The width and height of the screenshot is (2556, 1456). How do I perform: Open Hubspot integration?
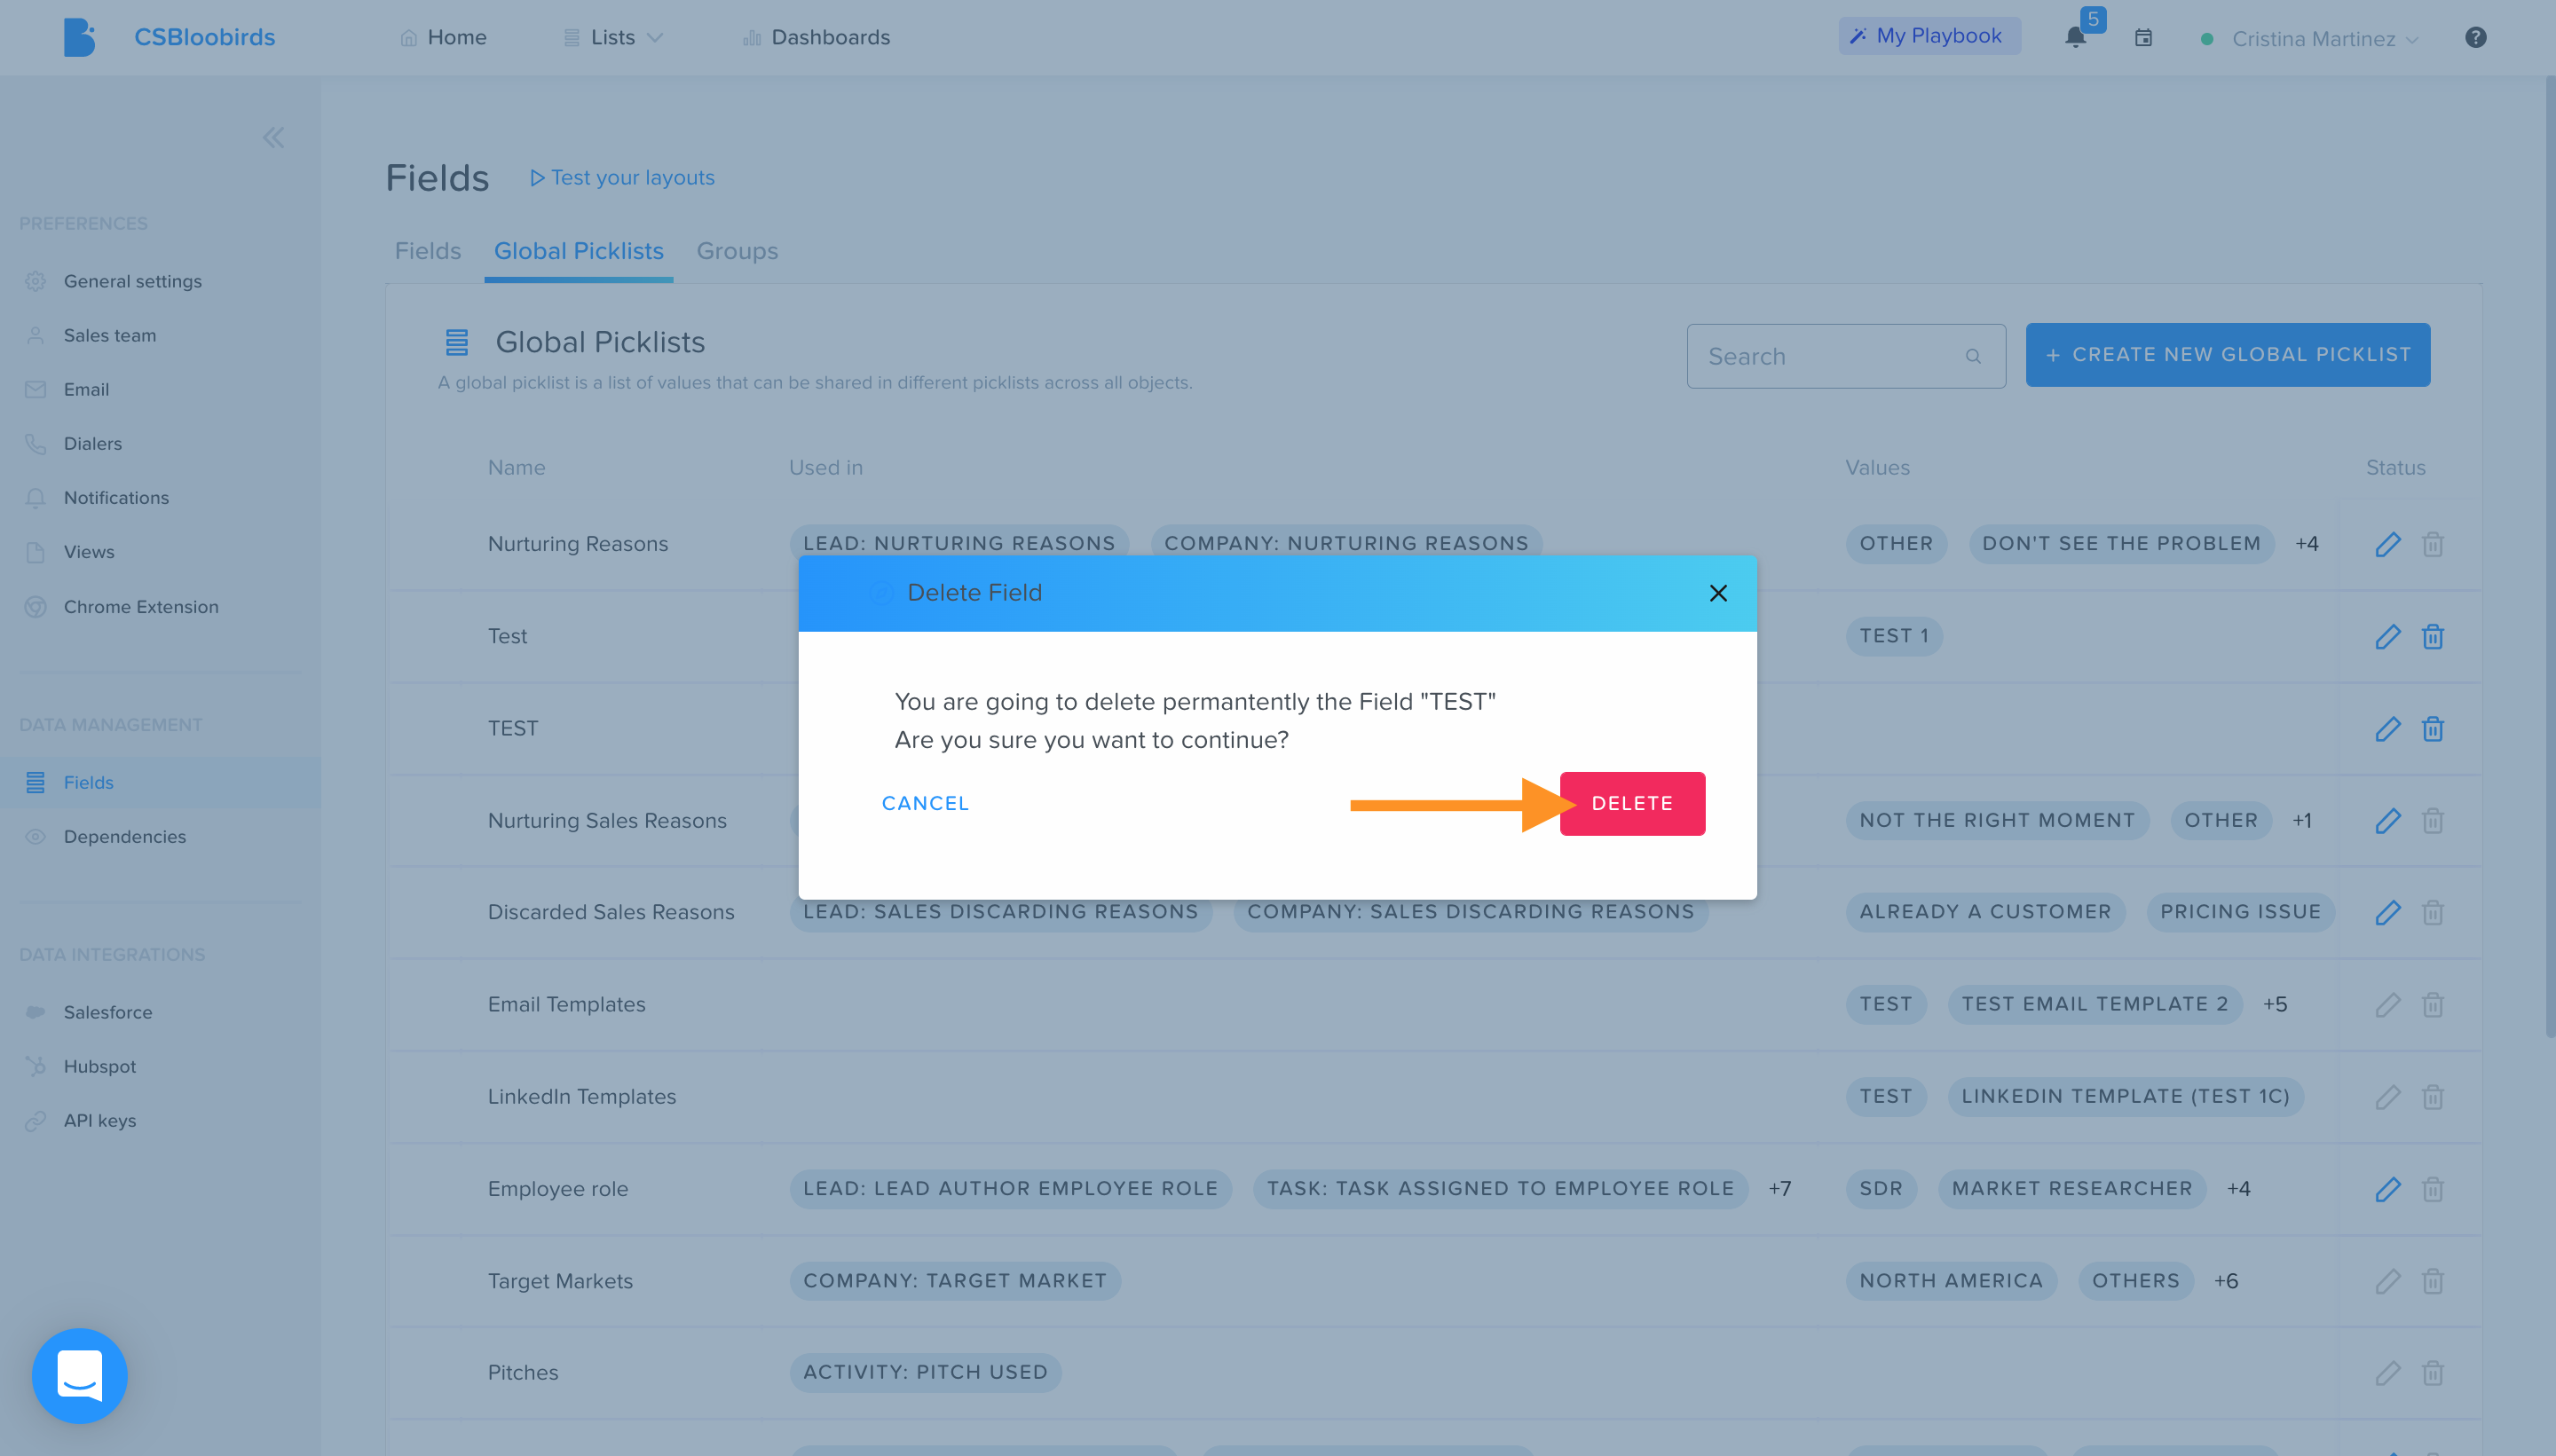[100, 1067]
